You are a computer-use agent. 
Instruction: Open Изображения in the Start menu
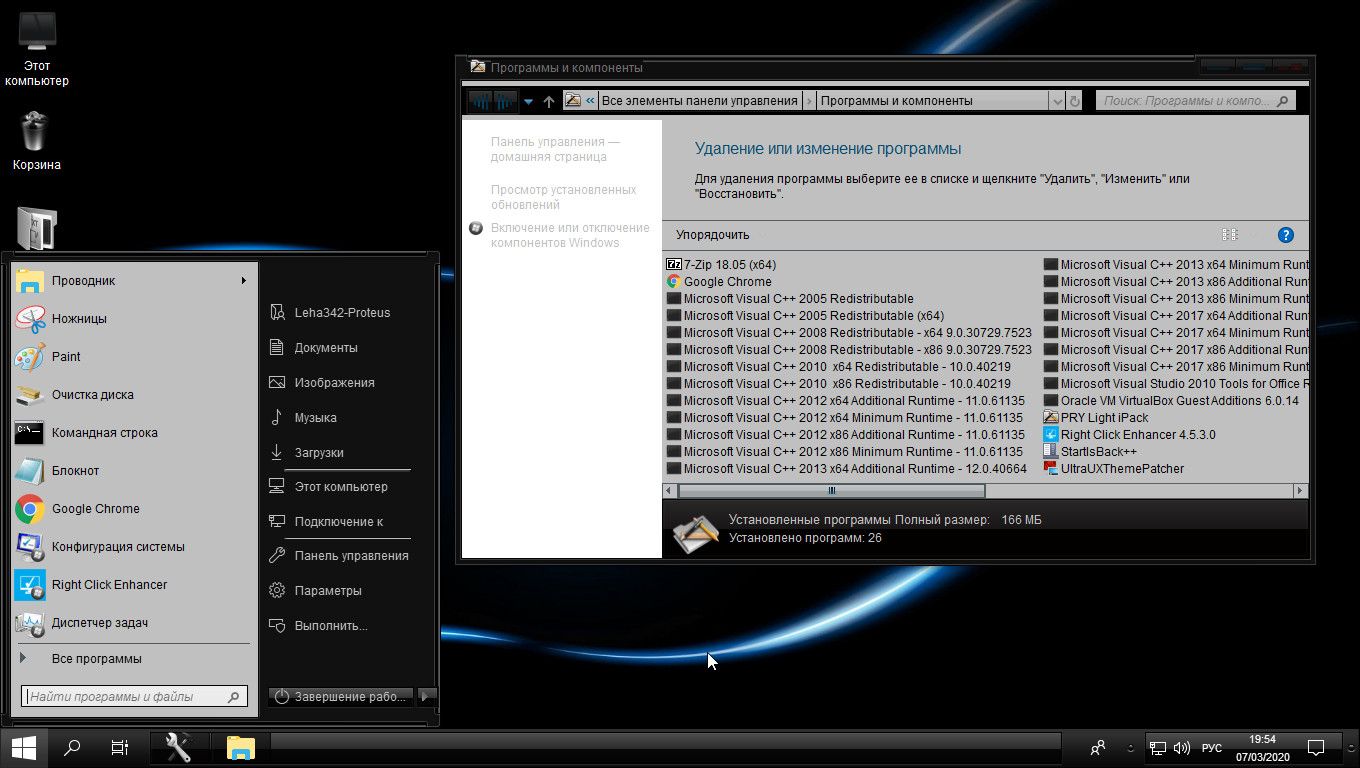tap(340, 383)
